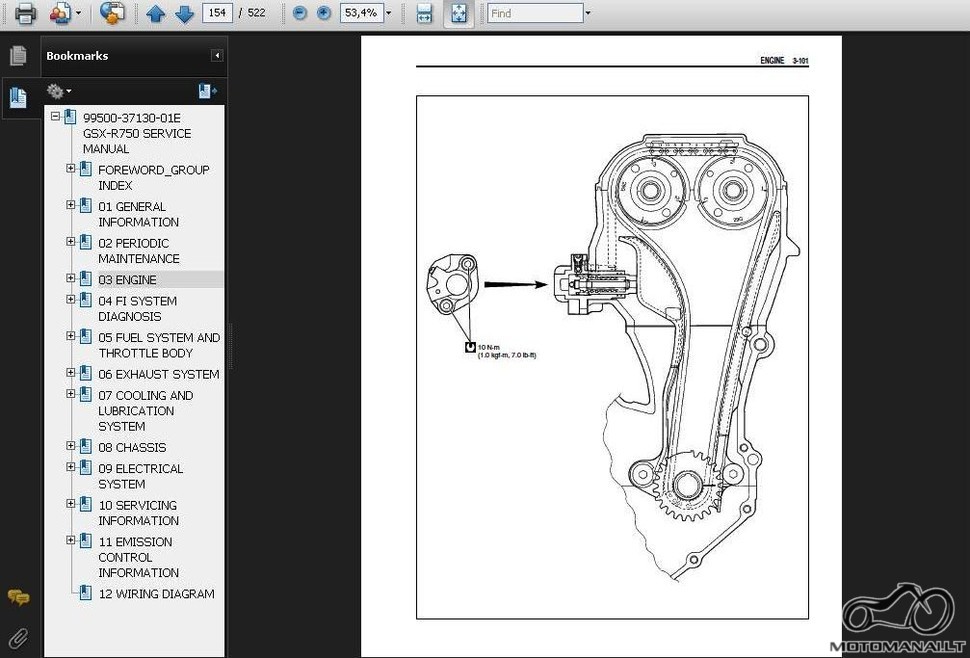This screenshot has height=658, width=970.
Task: Click the zoom percentage field
Action: [361, 13]
